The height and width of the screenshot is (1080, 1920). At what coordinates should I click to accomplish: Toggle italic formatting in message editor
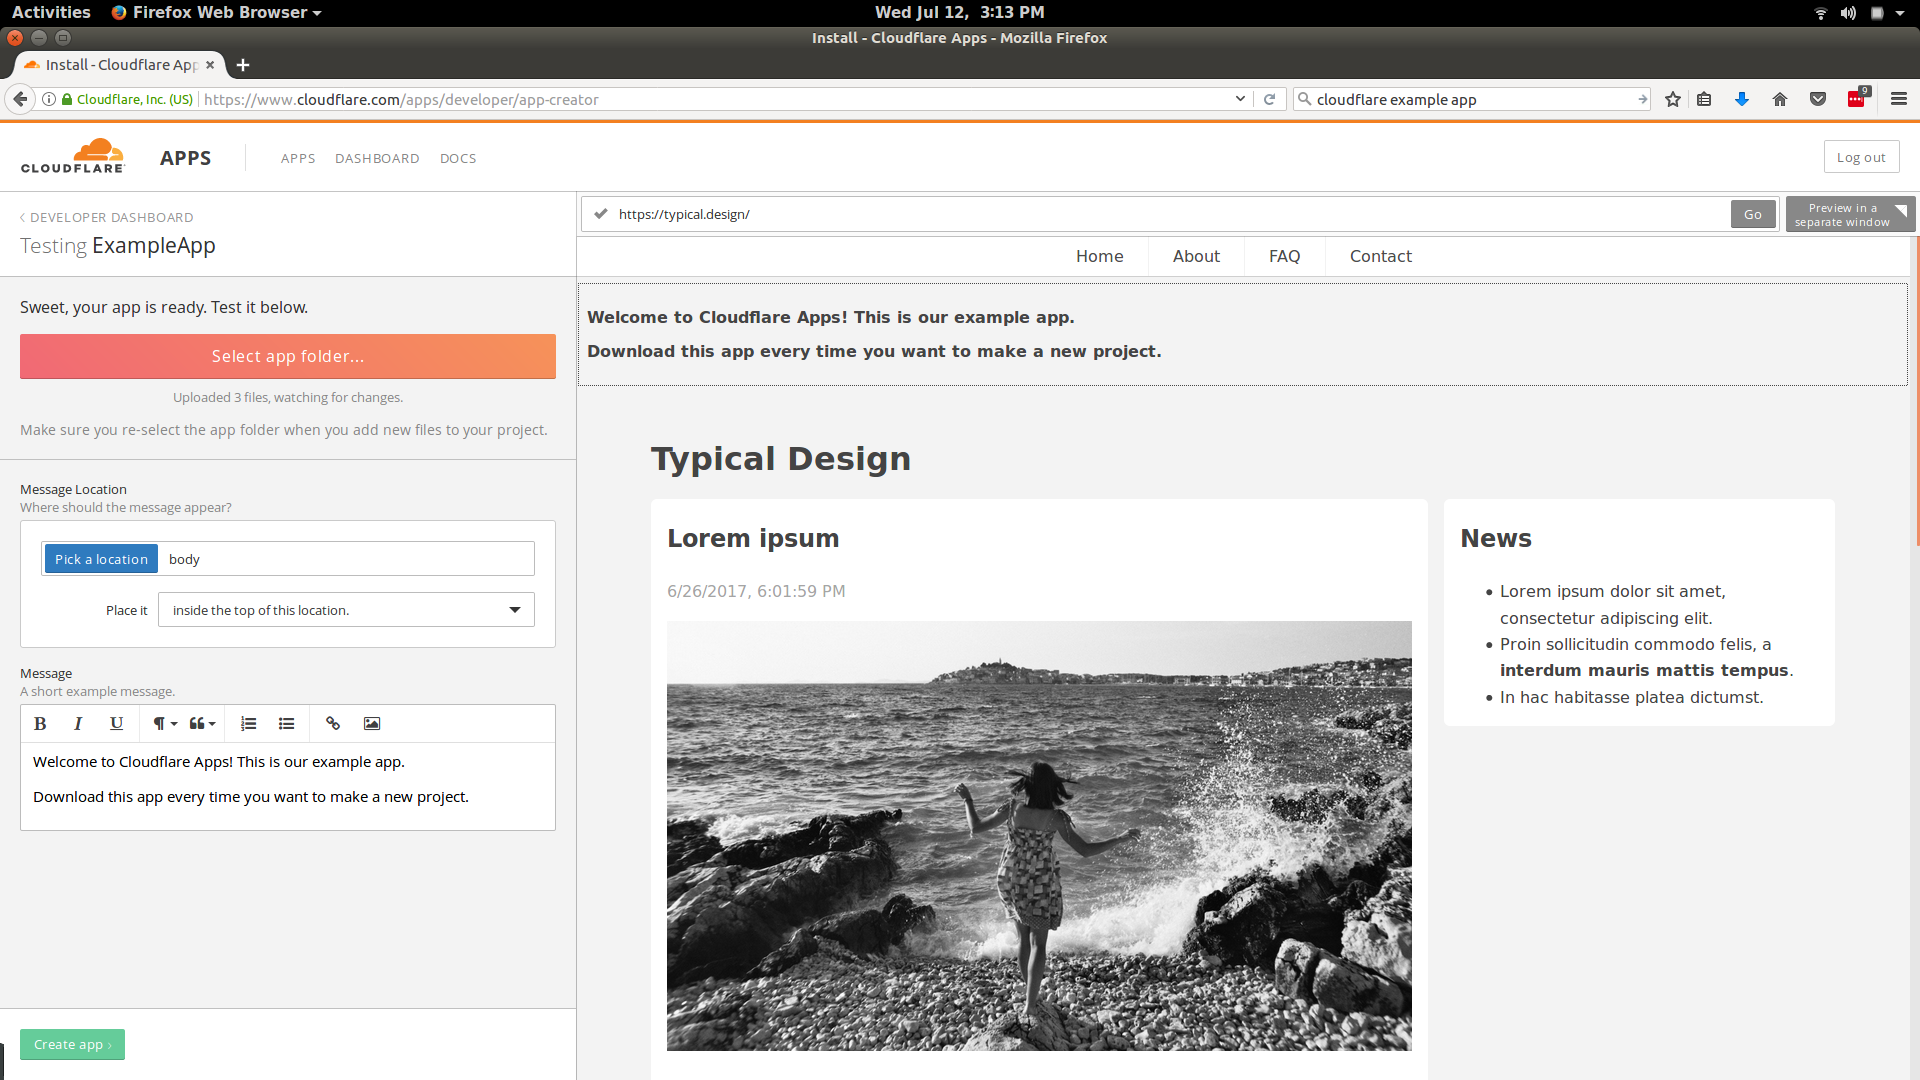[x=78, y=724]
